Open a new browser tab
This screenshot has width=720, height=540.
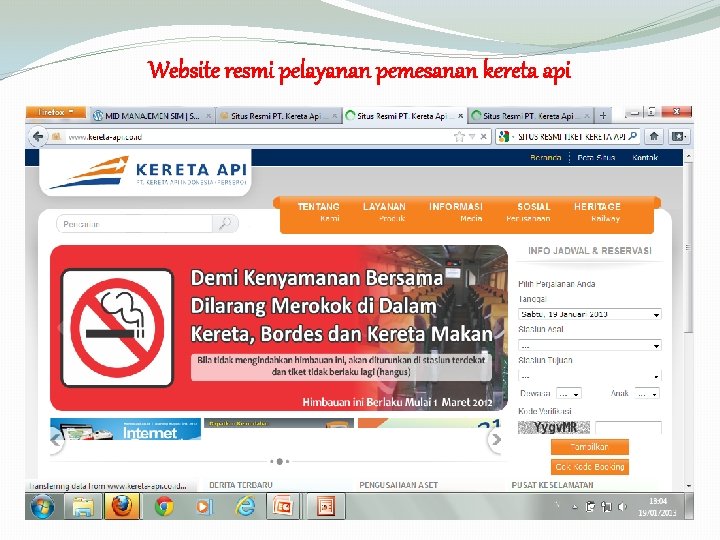tap(603, 116)
